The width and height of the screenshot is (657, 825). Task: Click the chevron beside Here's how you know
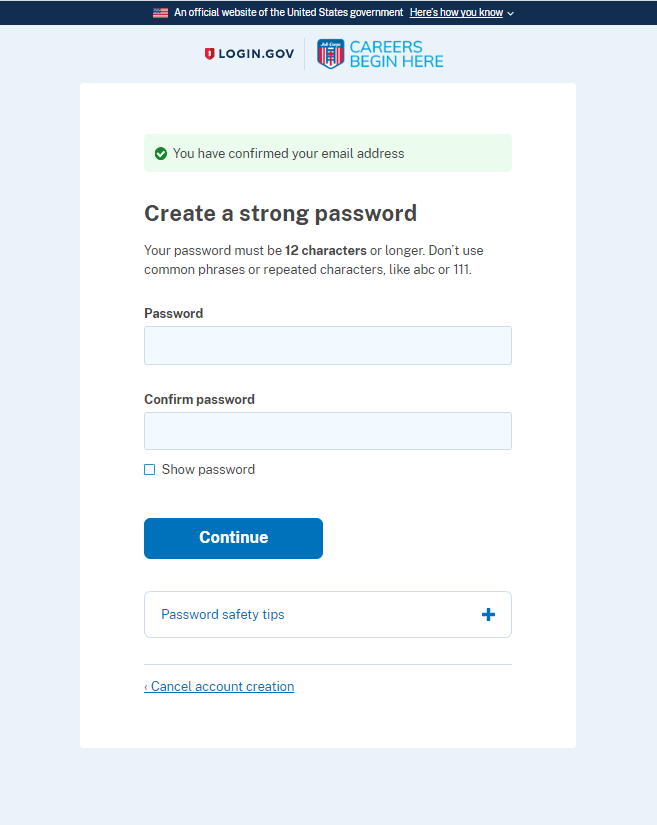click(510, 14)
